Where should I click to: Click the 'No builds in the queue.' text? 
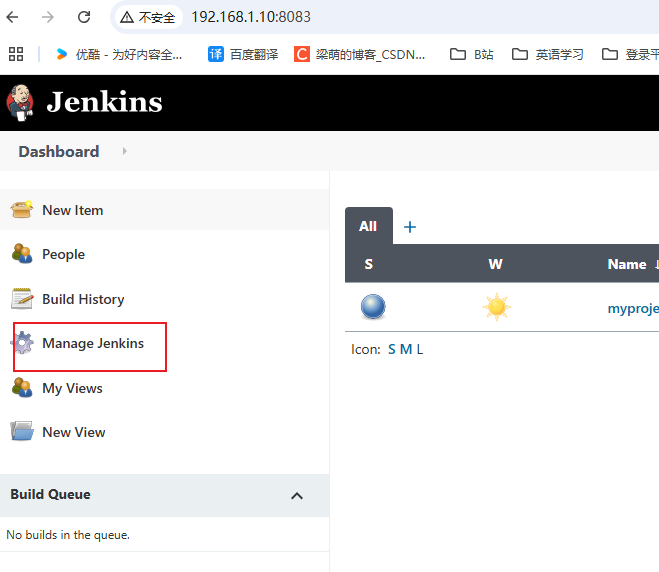click(x=68, y=535)
